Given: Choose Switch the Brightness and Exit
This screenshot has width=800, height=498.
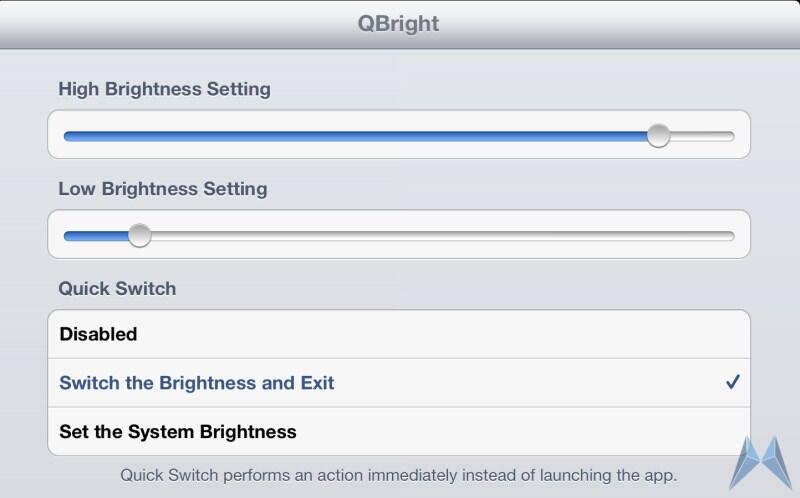Looking at the screenshot, I should [x=399, y=383].
